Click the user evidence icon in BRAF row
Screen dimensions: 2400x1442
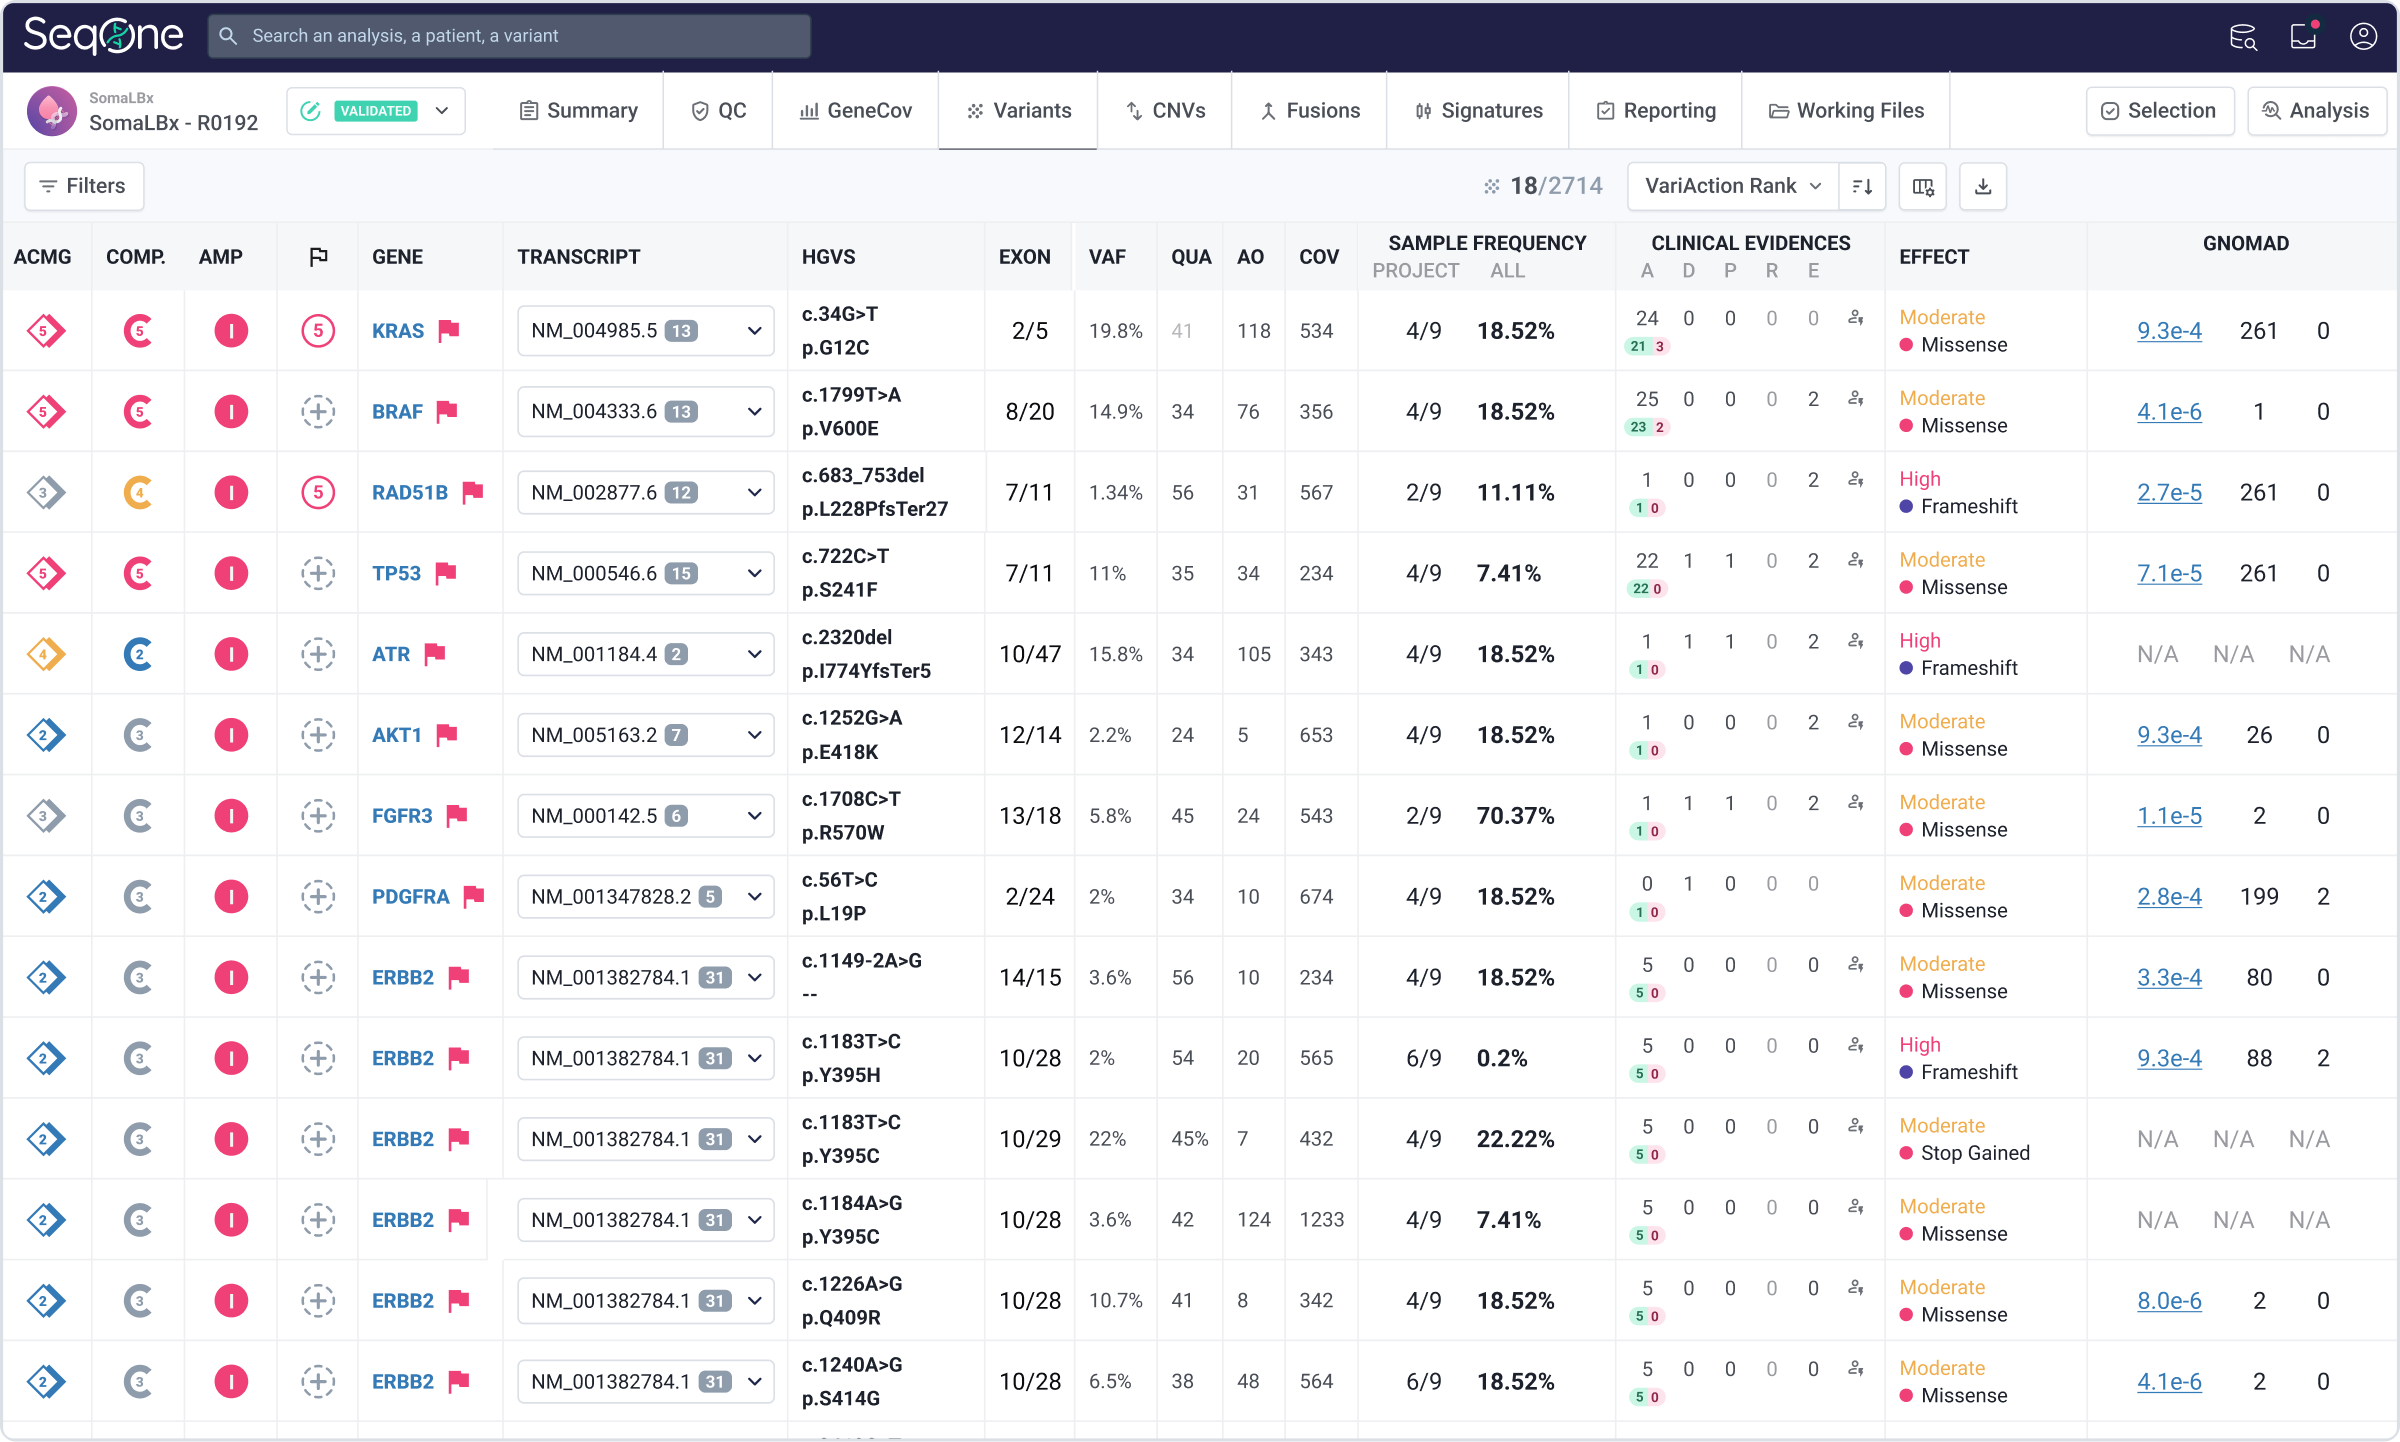coord(1855,399)
